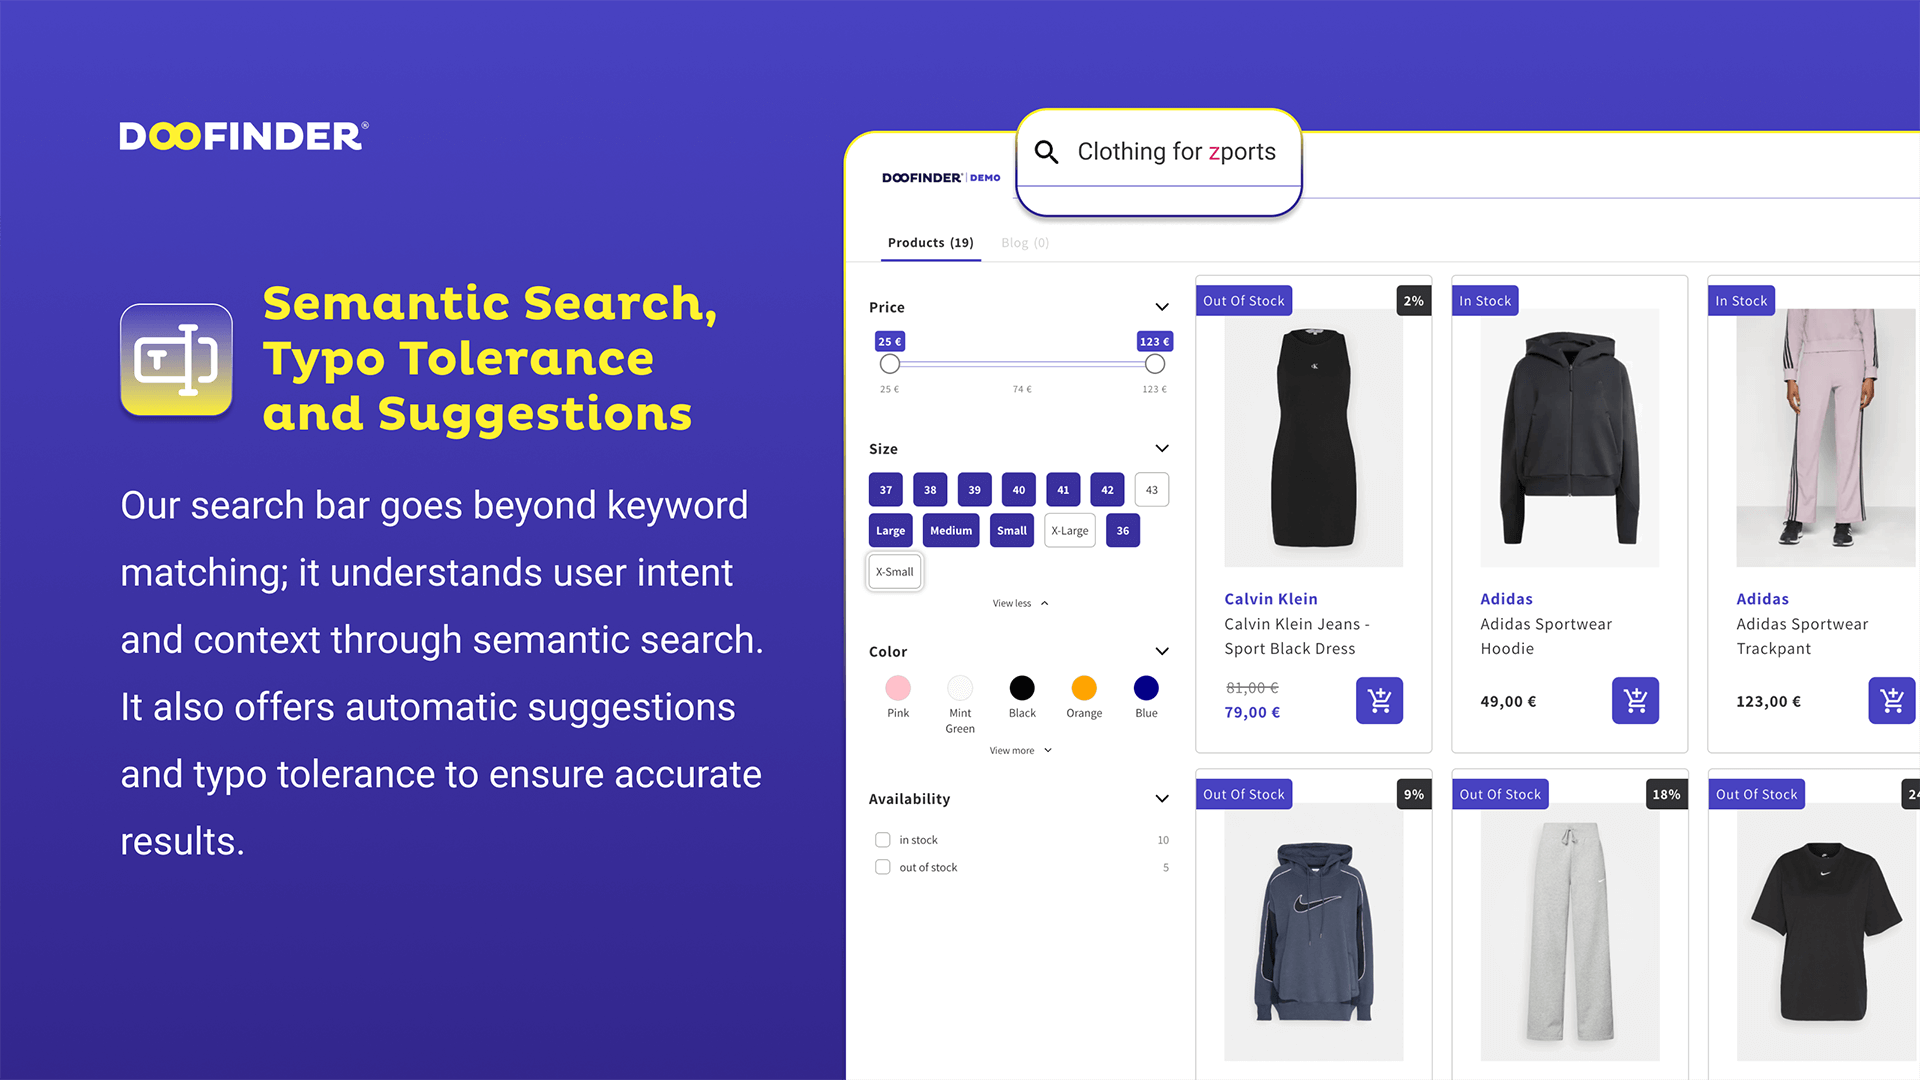
Task: Click the 9% badge on Nike hoodie
Action: tap(1412, 793)
